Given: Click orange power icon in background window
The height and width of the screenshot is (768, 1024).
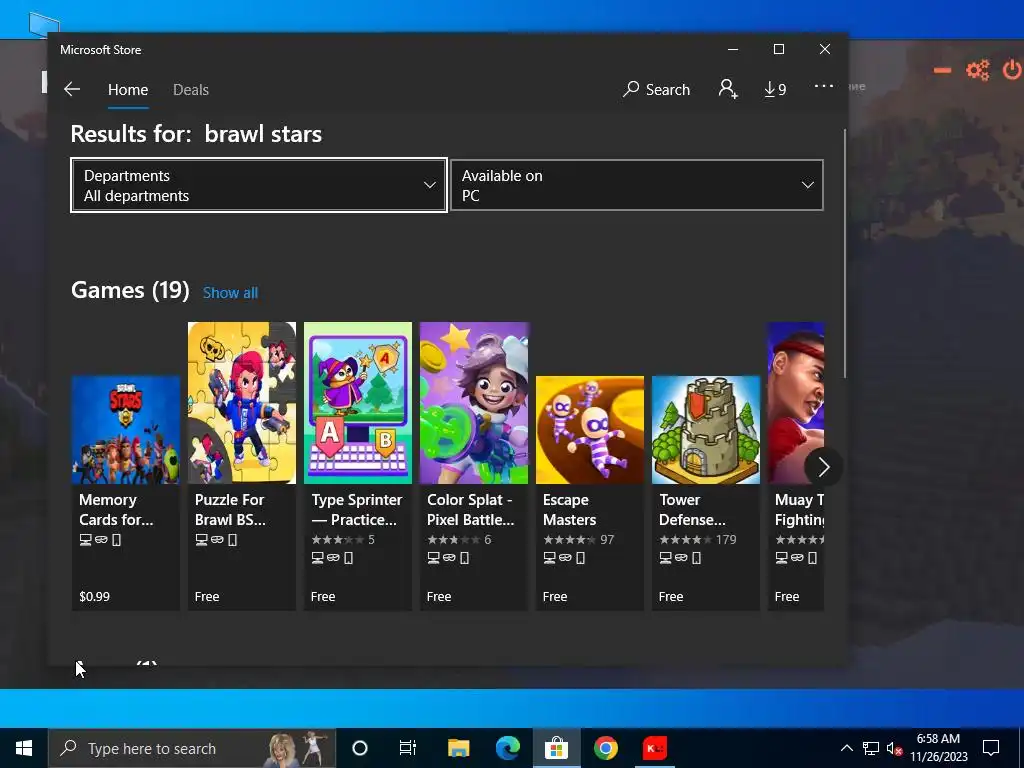Looking at the screenshot, I should [1013, 69].
